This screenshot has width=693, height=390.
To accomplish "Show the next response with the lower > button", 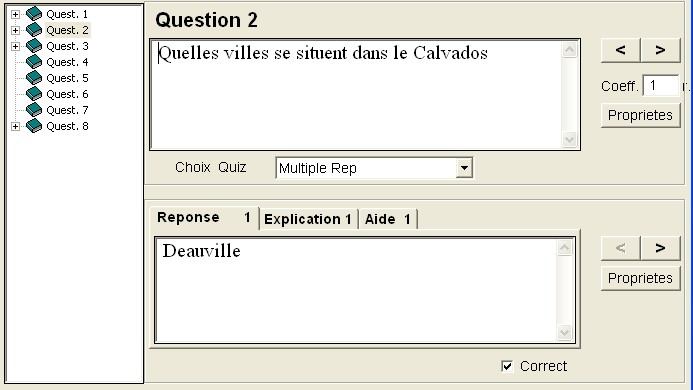I will 660,248.
